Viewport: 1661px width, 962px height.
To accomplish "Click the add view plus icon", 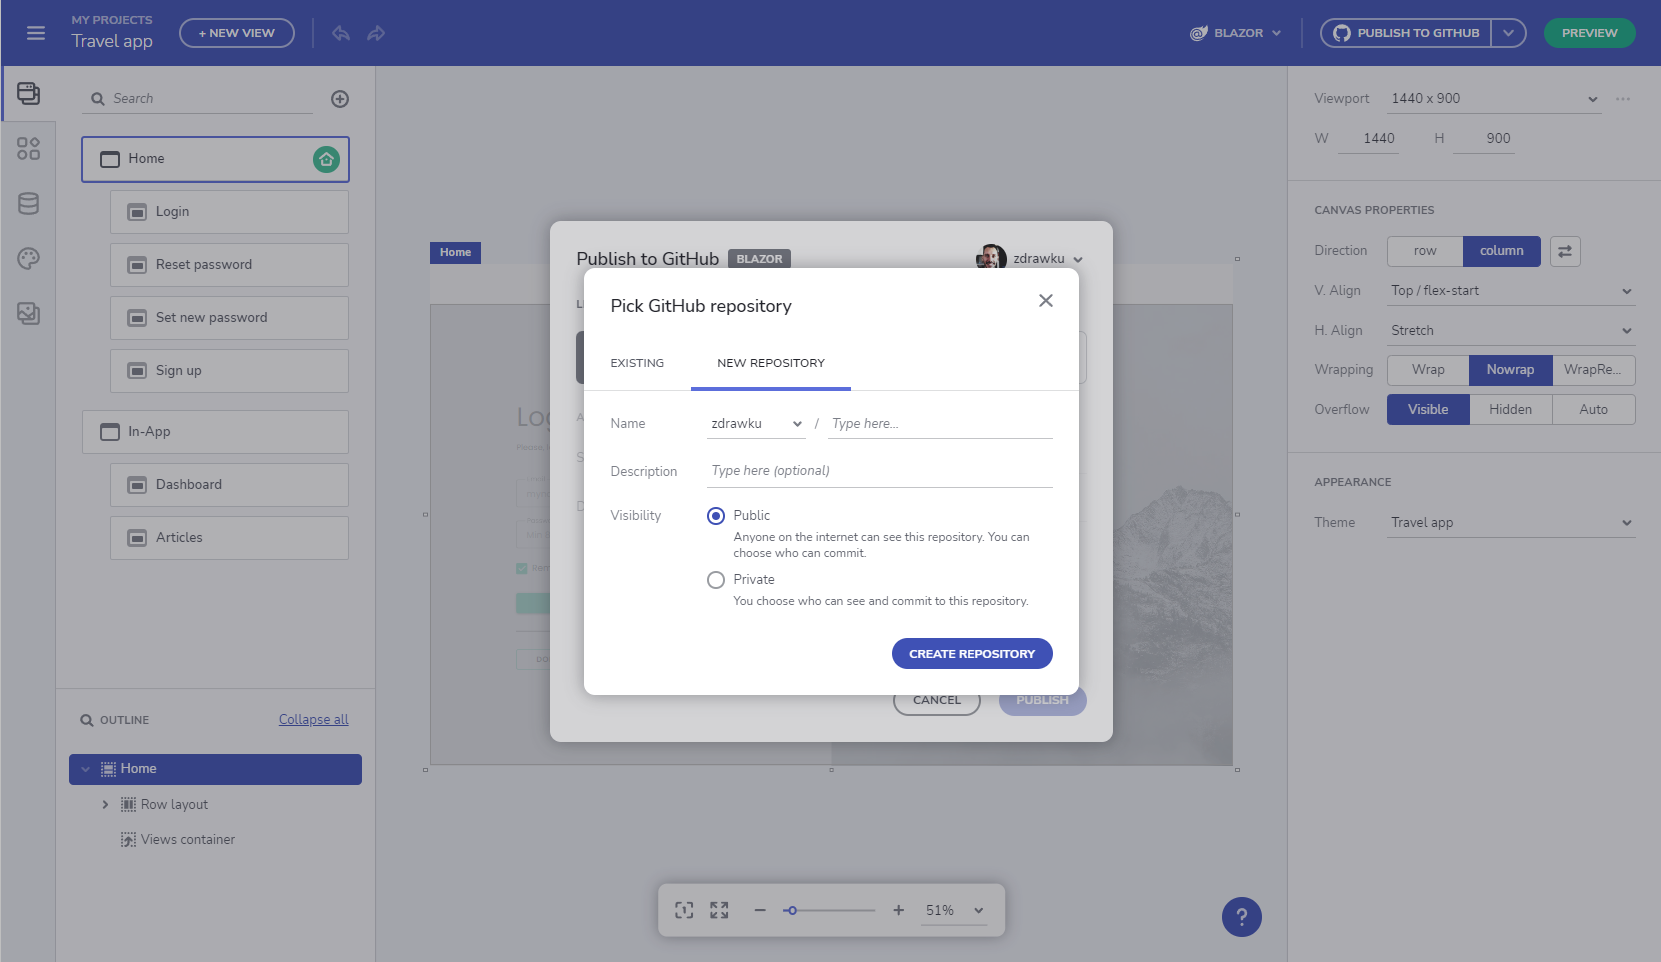I will pos(340,99).
